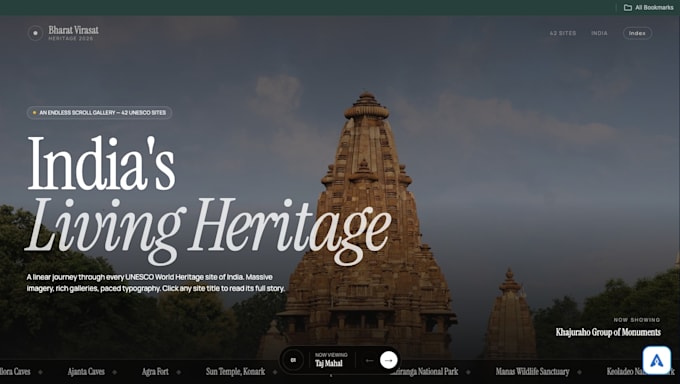Open Manas Wildlife Sanctuary in the ticker

[533, 371]
